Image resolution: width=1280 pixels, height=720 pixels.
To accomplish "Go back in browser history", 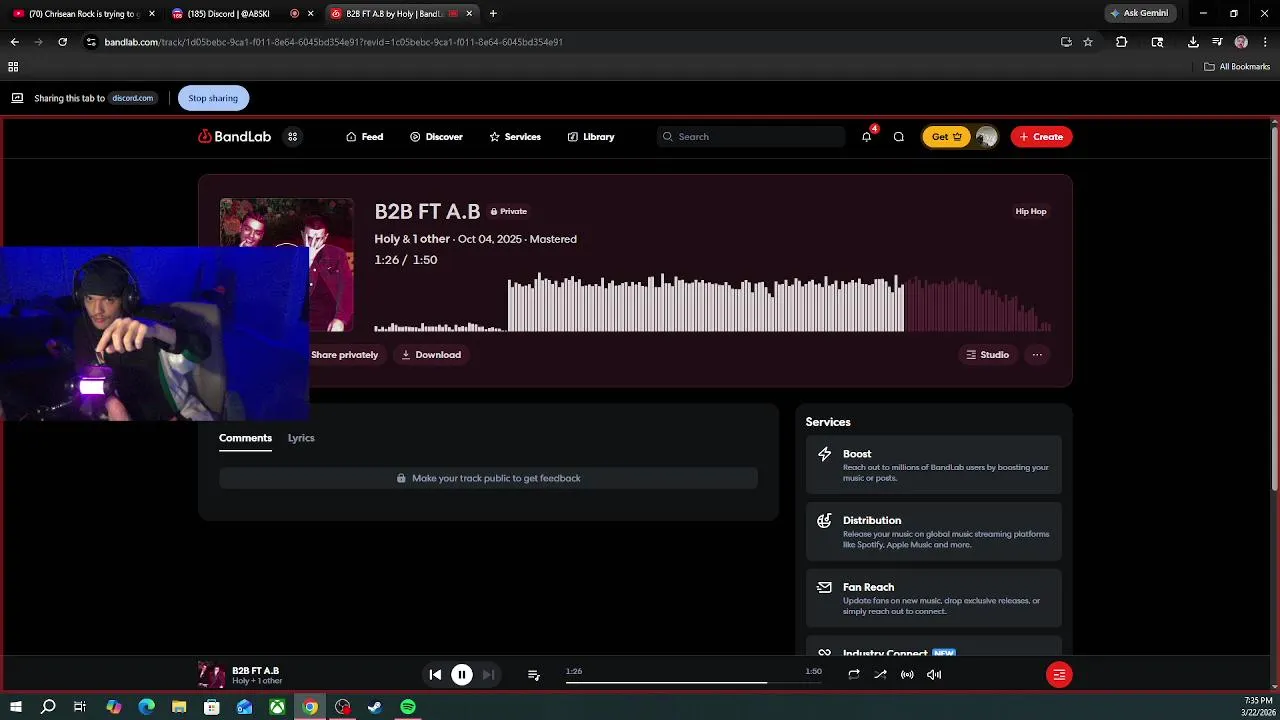I will pos(14,42).
